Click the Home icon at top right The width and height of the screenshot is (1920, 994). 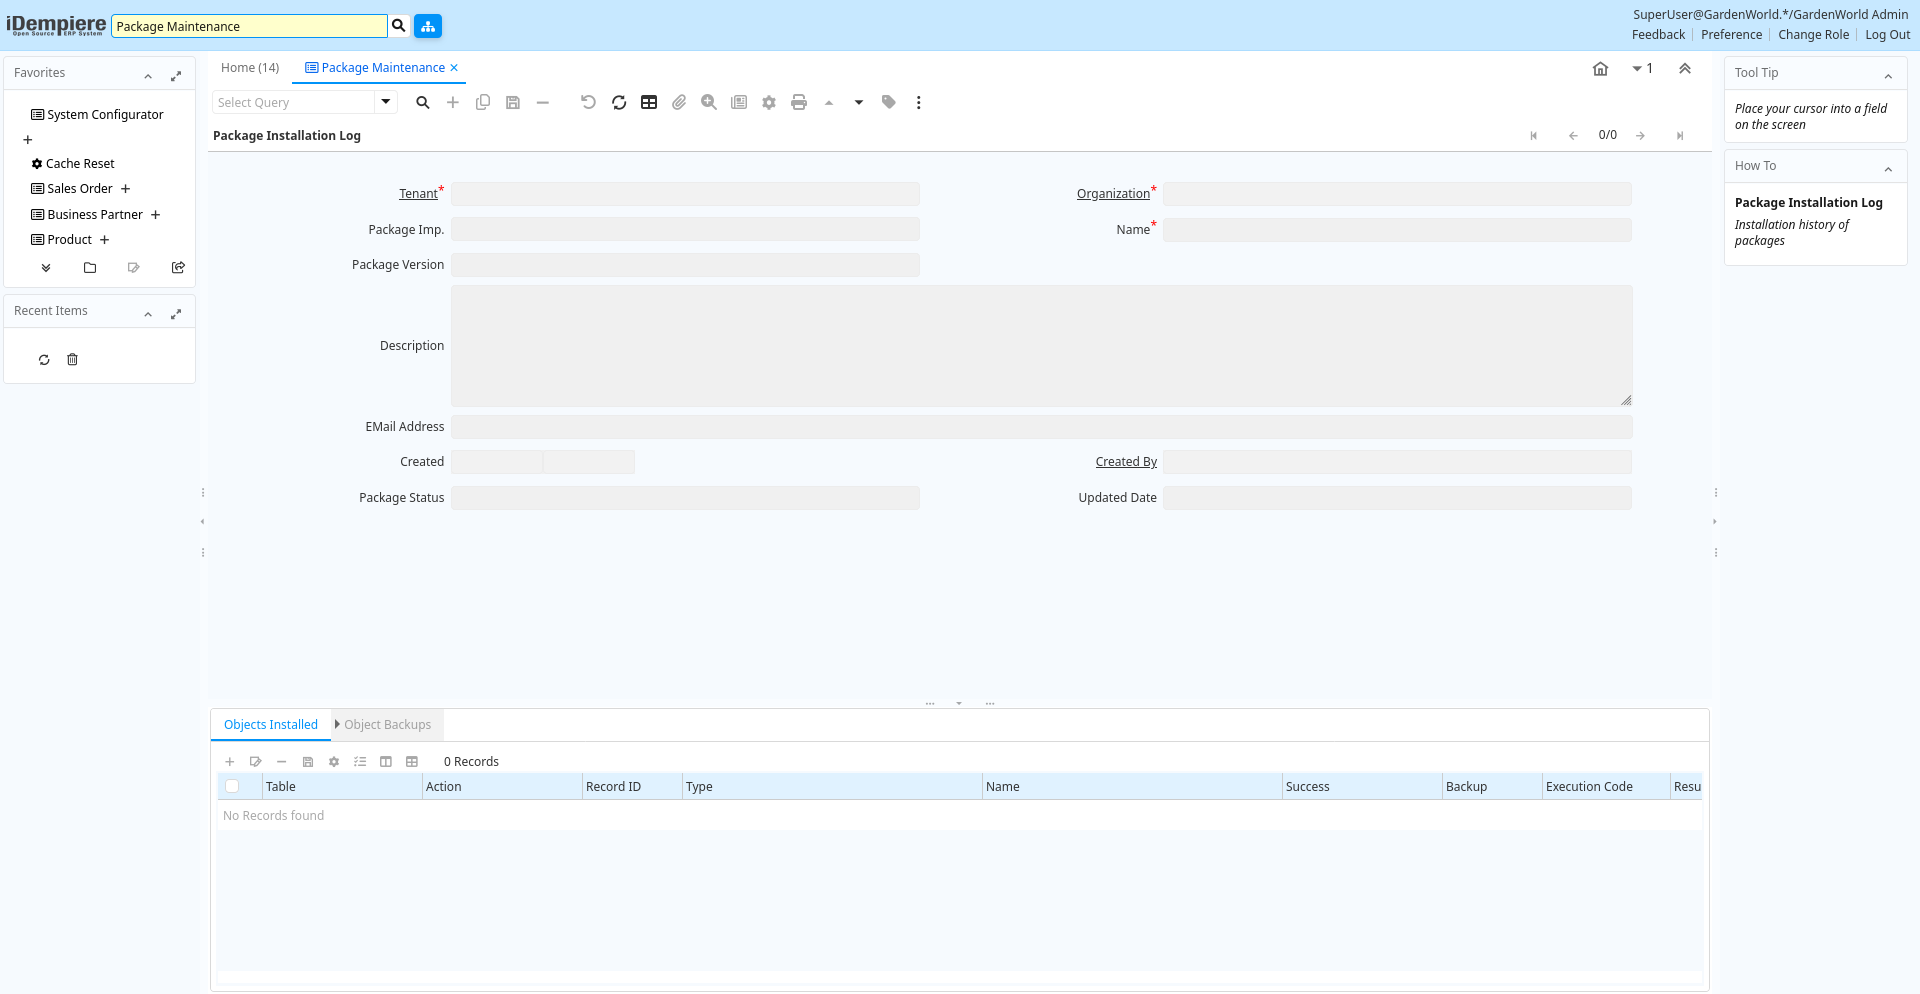pyautogui.click(x=1600, y=69)
